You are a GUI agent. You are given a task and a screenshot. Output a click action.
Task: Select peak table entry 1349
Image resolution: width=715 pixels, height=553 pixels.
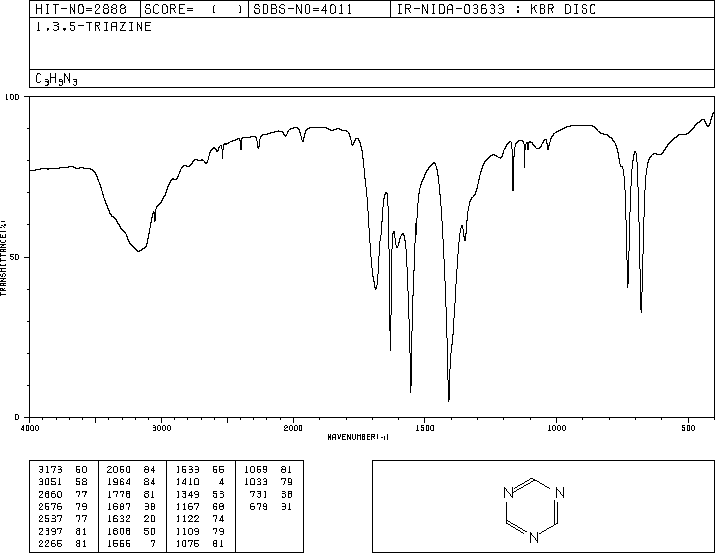tap(200, 494)
